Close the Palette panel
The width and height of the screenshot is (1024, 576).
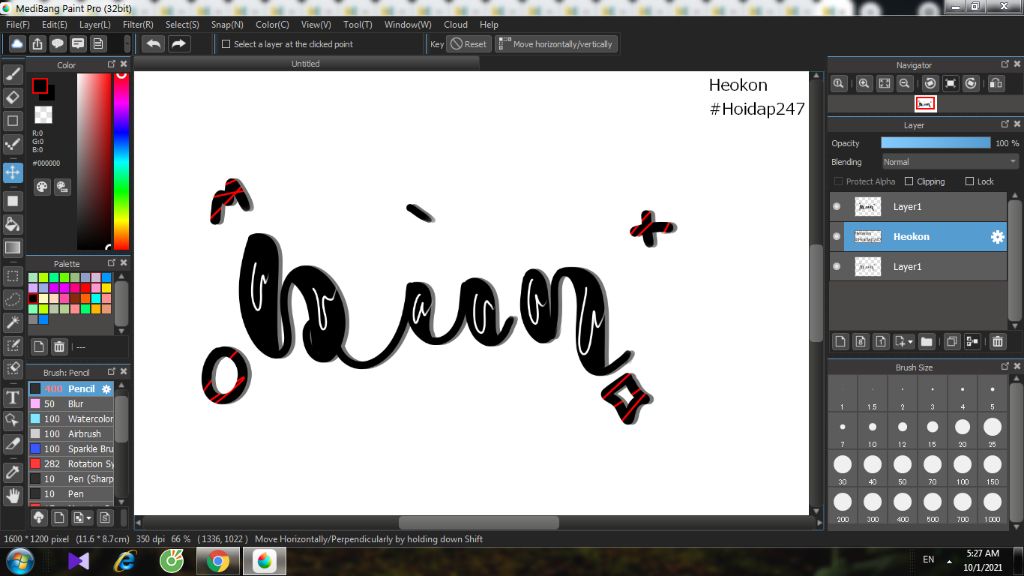[x=123, y=263]
